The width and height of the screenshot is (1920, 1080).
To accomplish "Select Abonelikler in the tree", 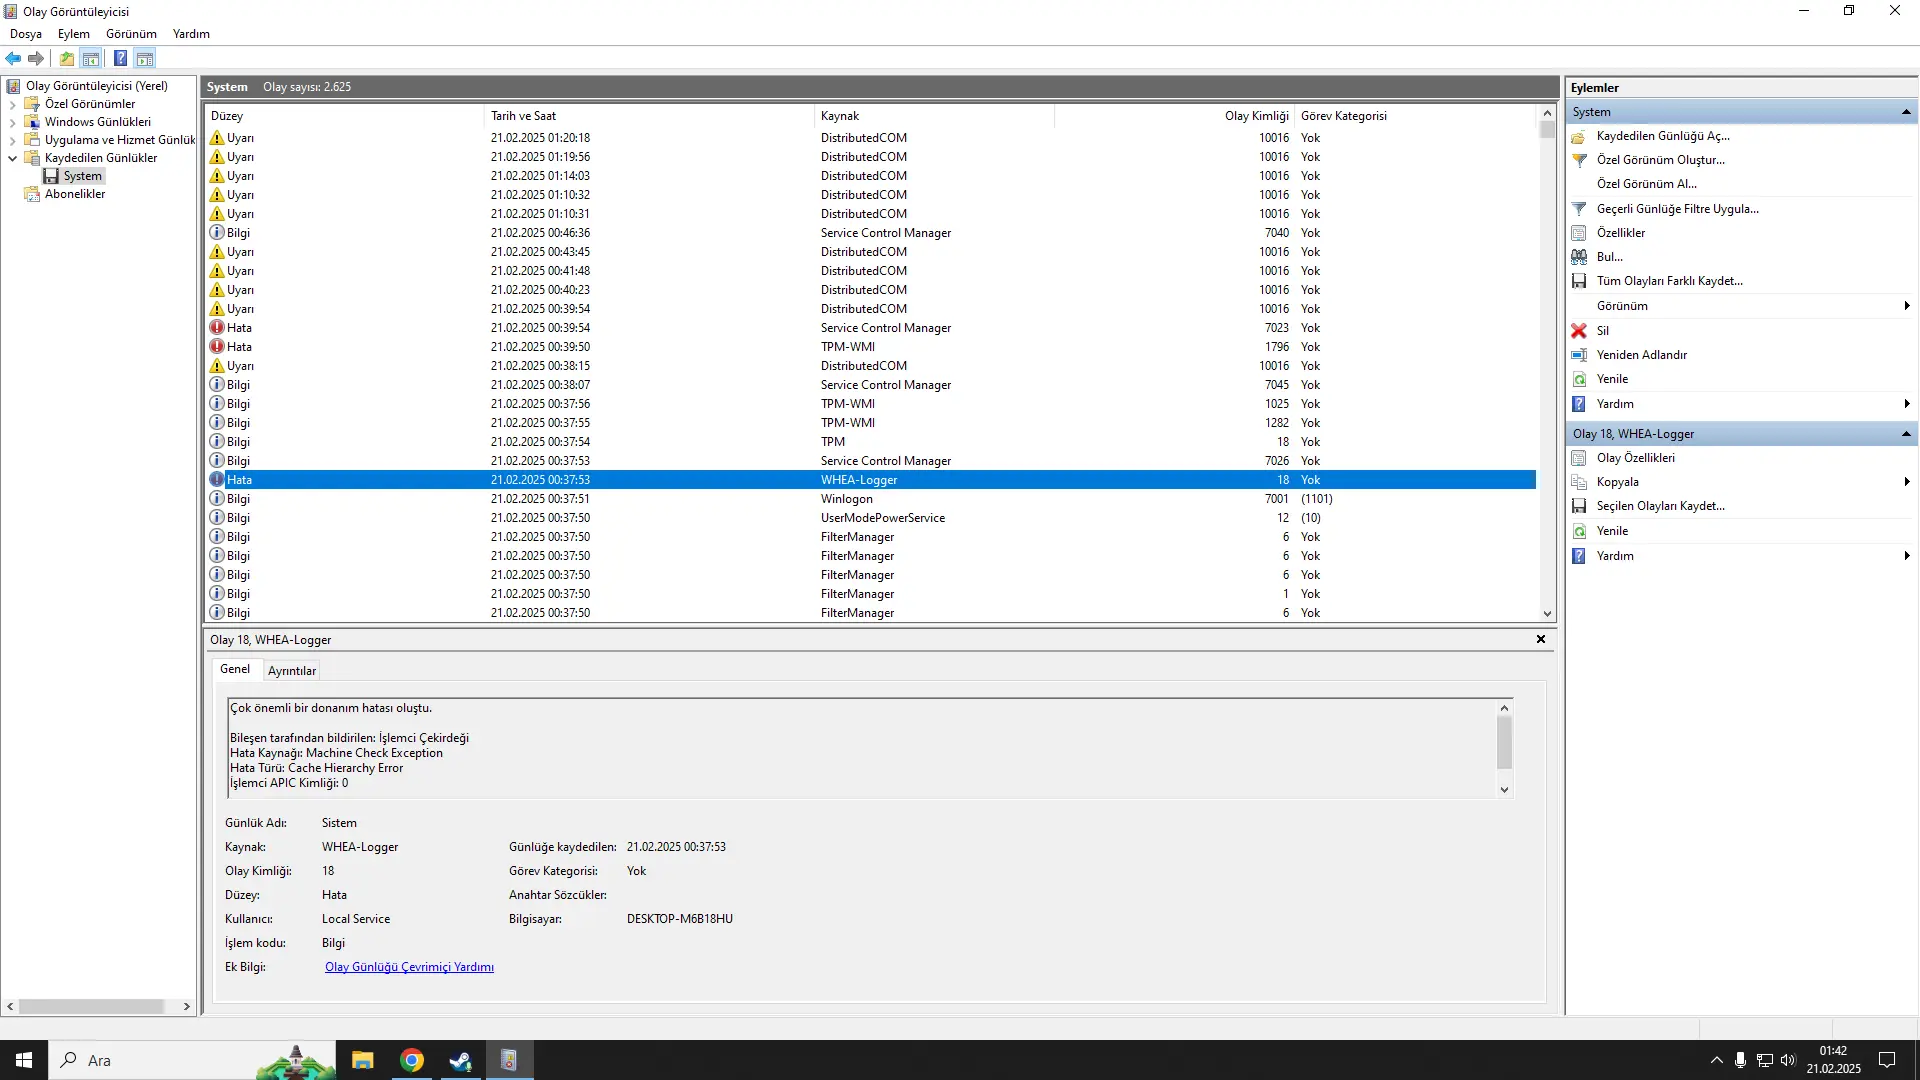I will [x=75, y=194].
